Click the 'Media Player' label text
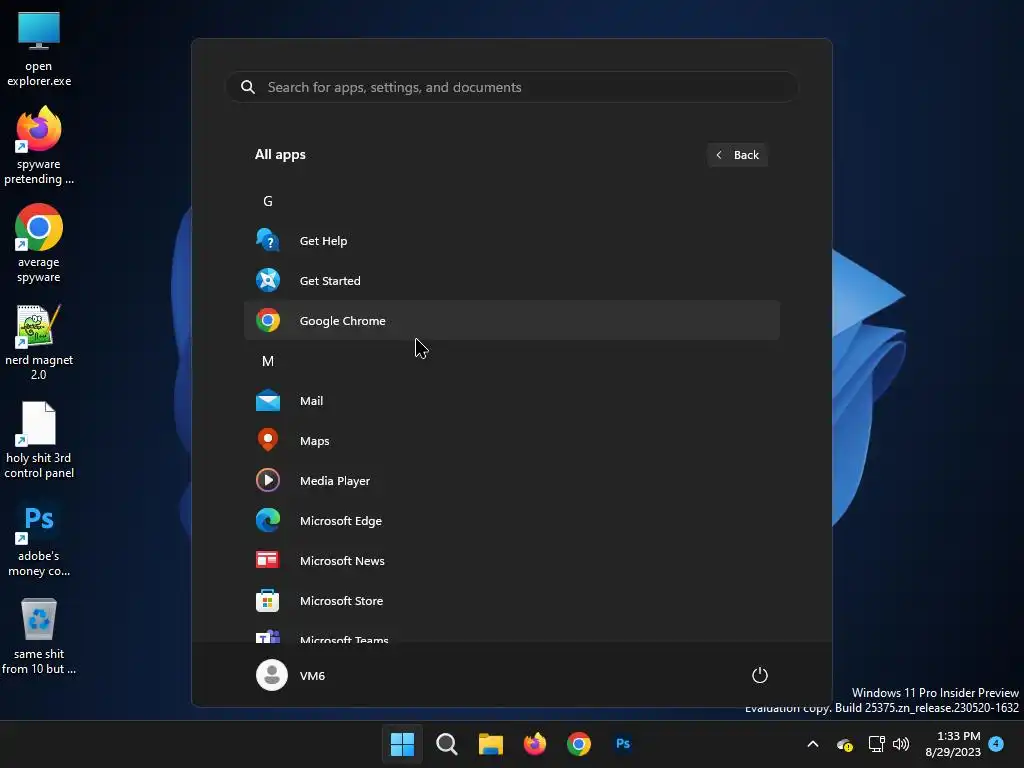 pos(335,481)
